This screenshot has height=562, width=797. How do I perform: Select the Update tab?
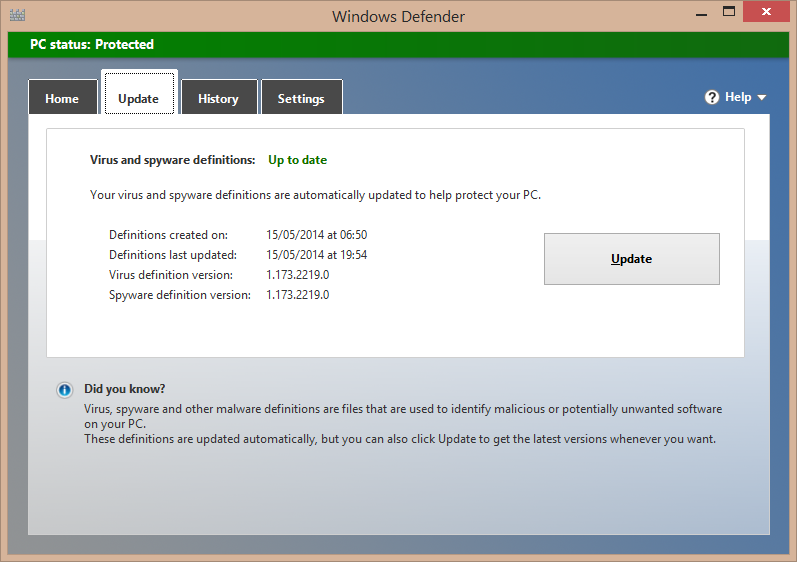[138, 98]
